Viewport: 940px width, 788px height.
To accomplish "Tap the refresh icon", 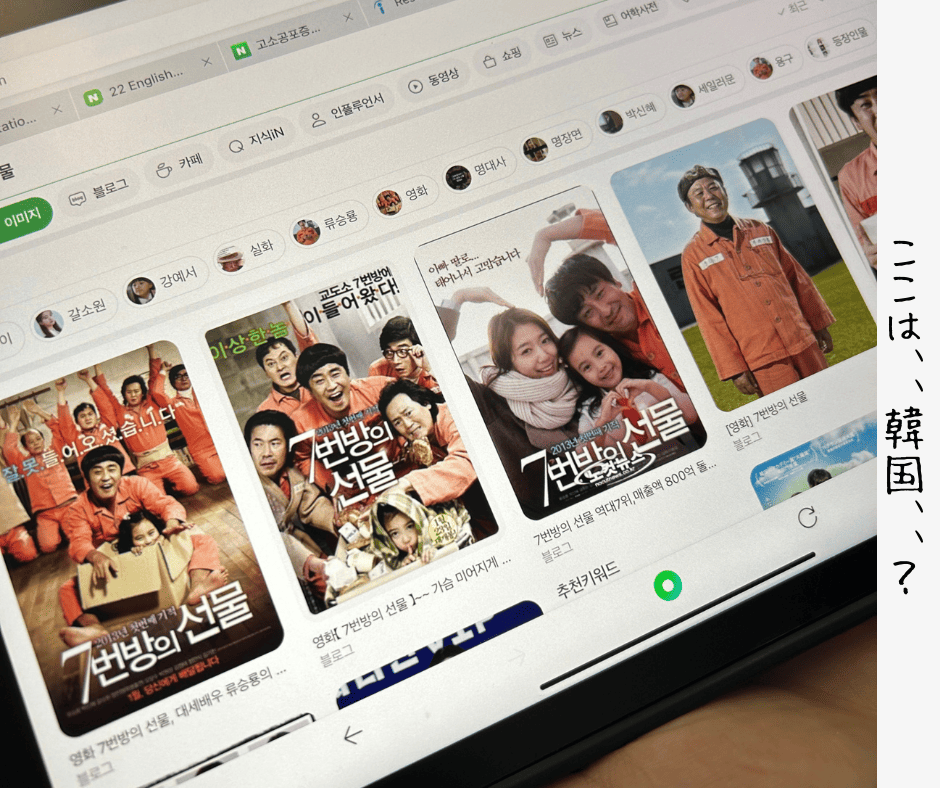I will tap(807, 517).
